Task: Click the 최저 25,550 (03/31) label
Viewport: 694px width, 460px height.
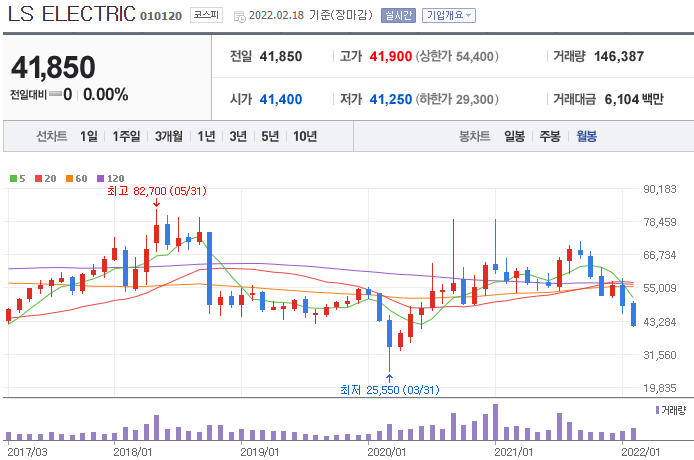Action: tap(389, 390)
